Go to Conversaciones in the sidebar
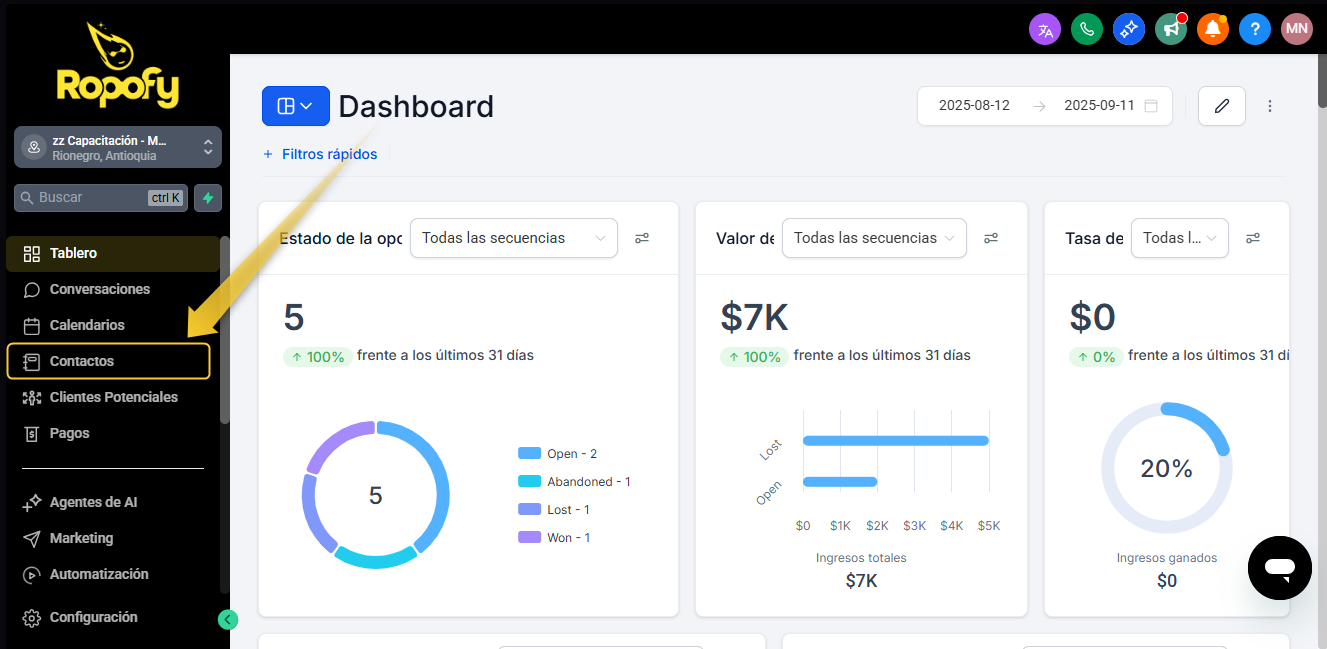Viewport: 1327px width, 649px height. click(99, 289)
